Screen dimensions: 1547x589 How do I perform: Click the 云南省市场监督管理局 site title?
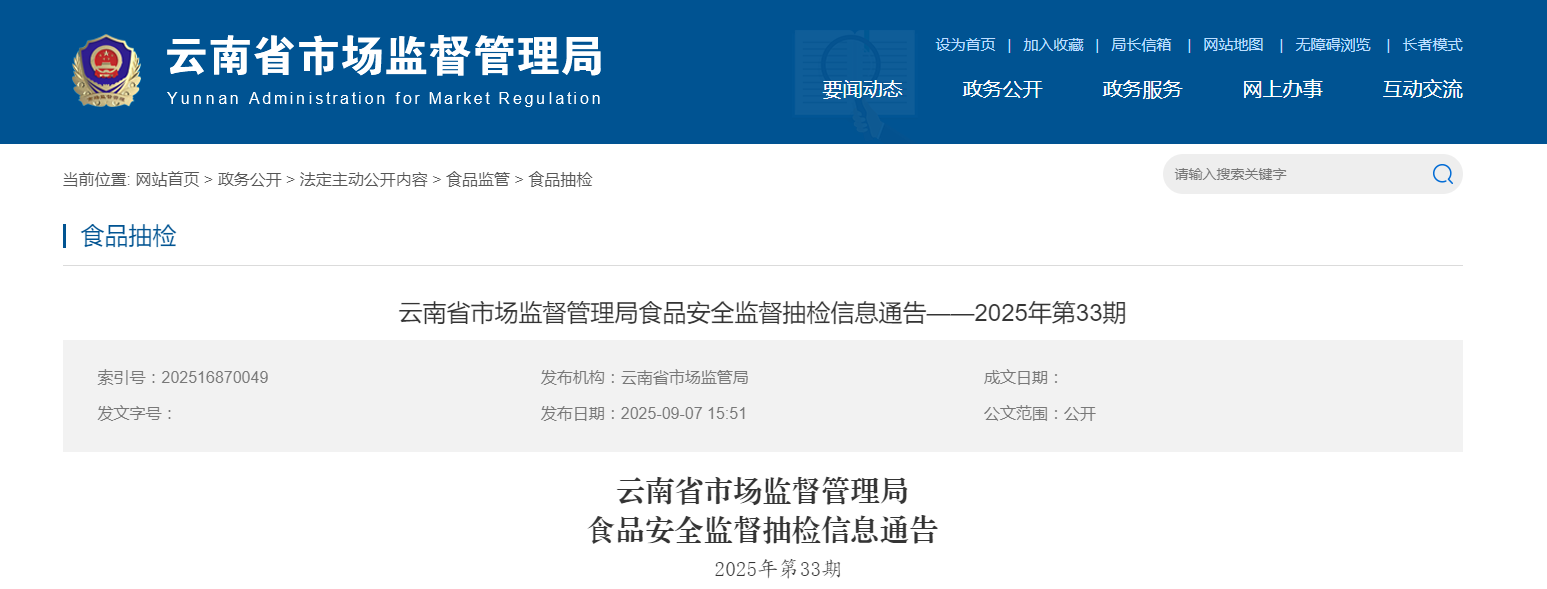click(x=384, y=56)
